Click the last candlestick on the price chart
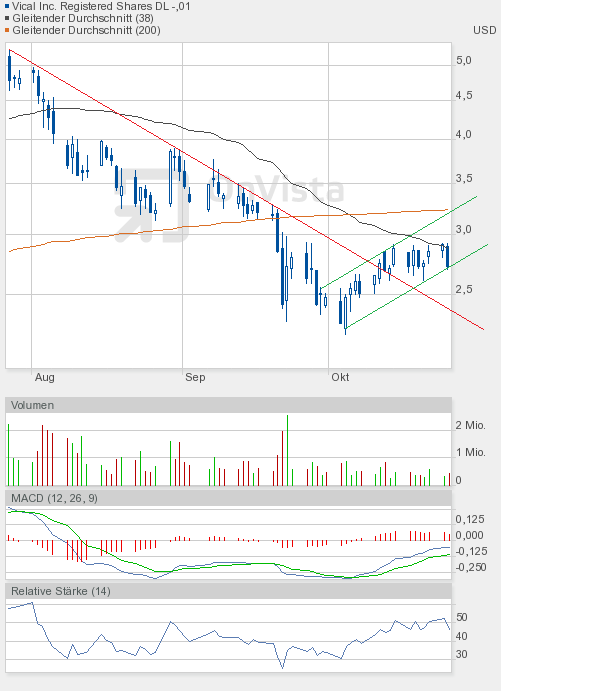 click(x=448, y=256)
